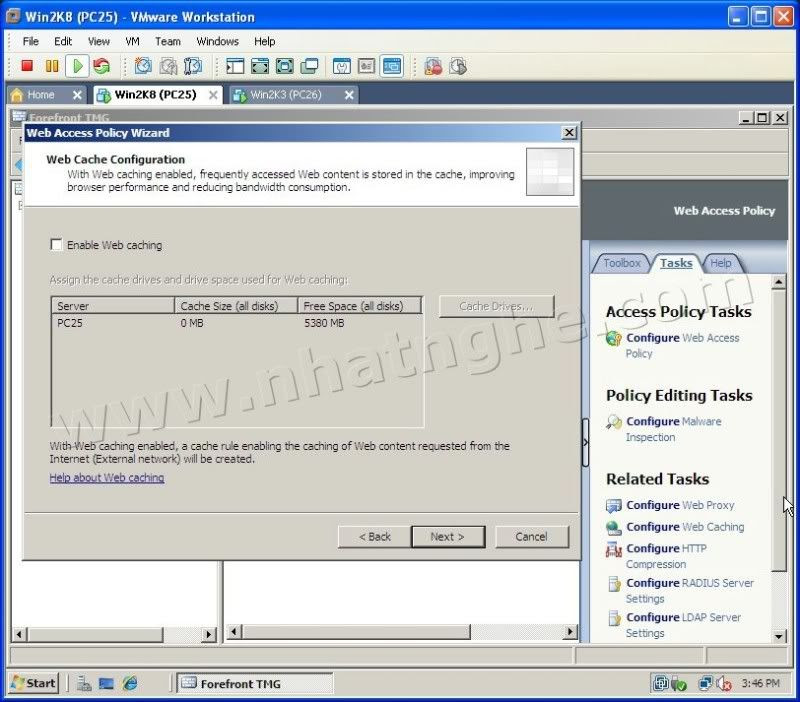Image resolution: width=800 pixels, height=702 pixels.
Task: Collapse the task pane with the splitter arrow
Action: (585, 442)
